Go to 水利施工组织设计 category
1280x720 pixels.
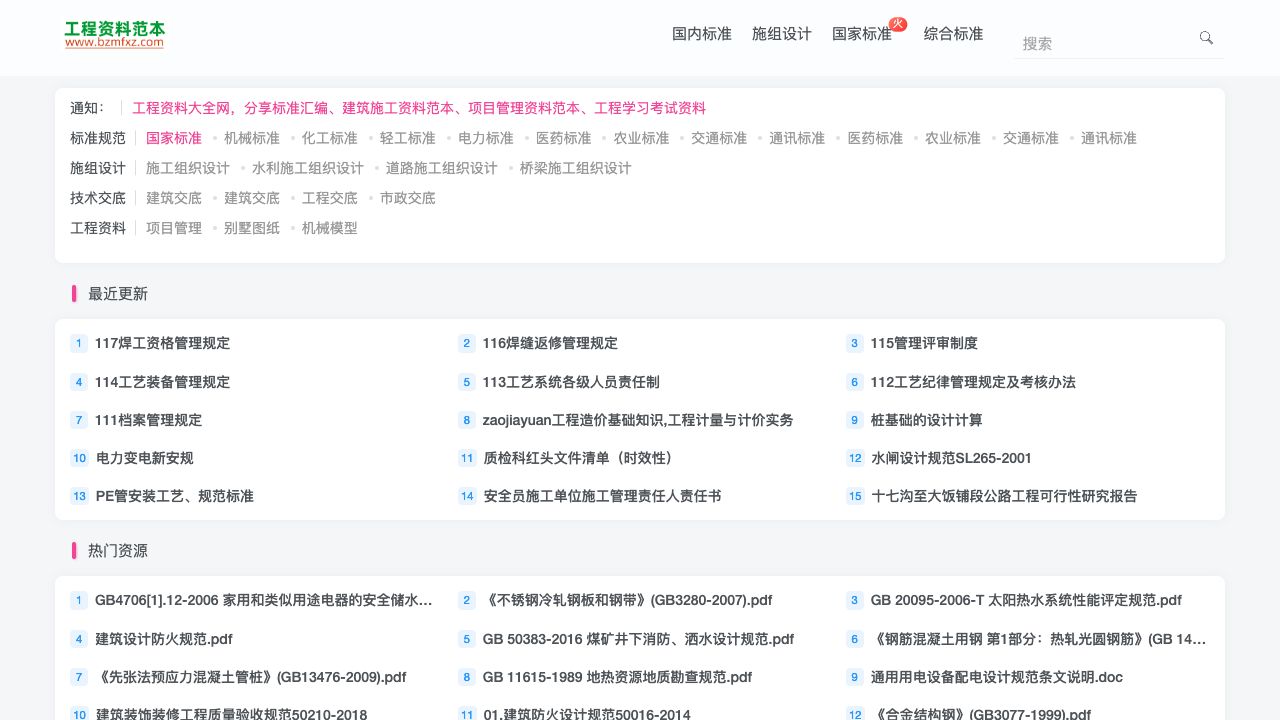[308, 168]
